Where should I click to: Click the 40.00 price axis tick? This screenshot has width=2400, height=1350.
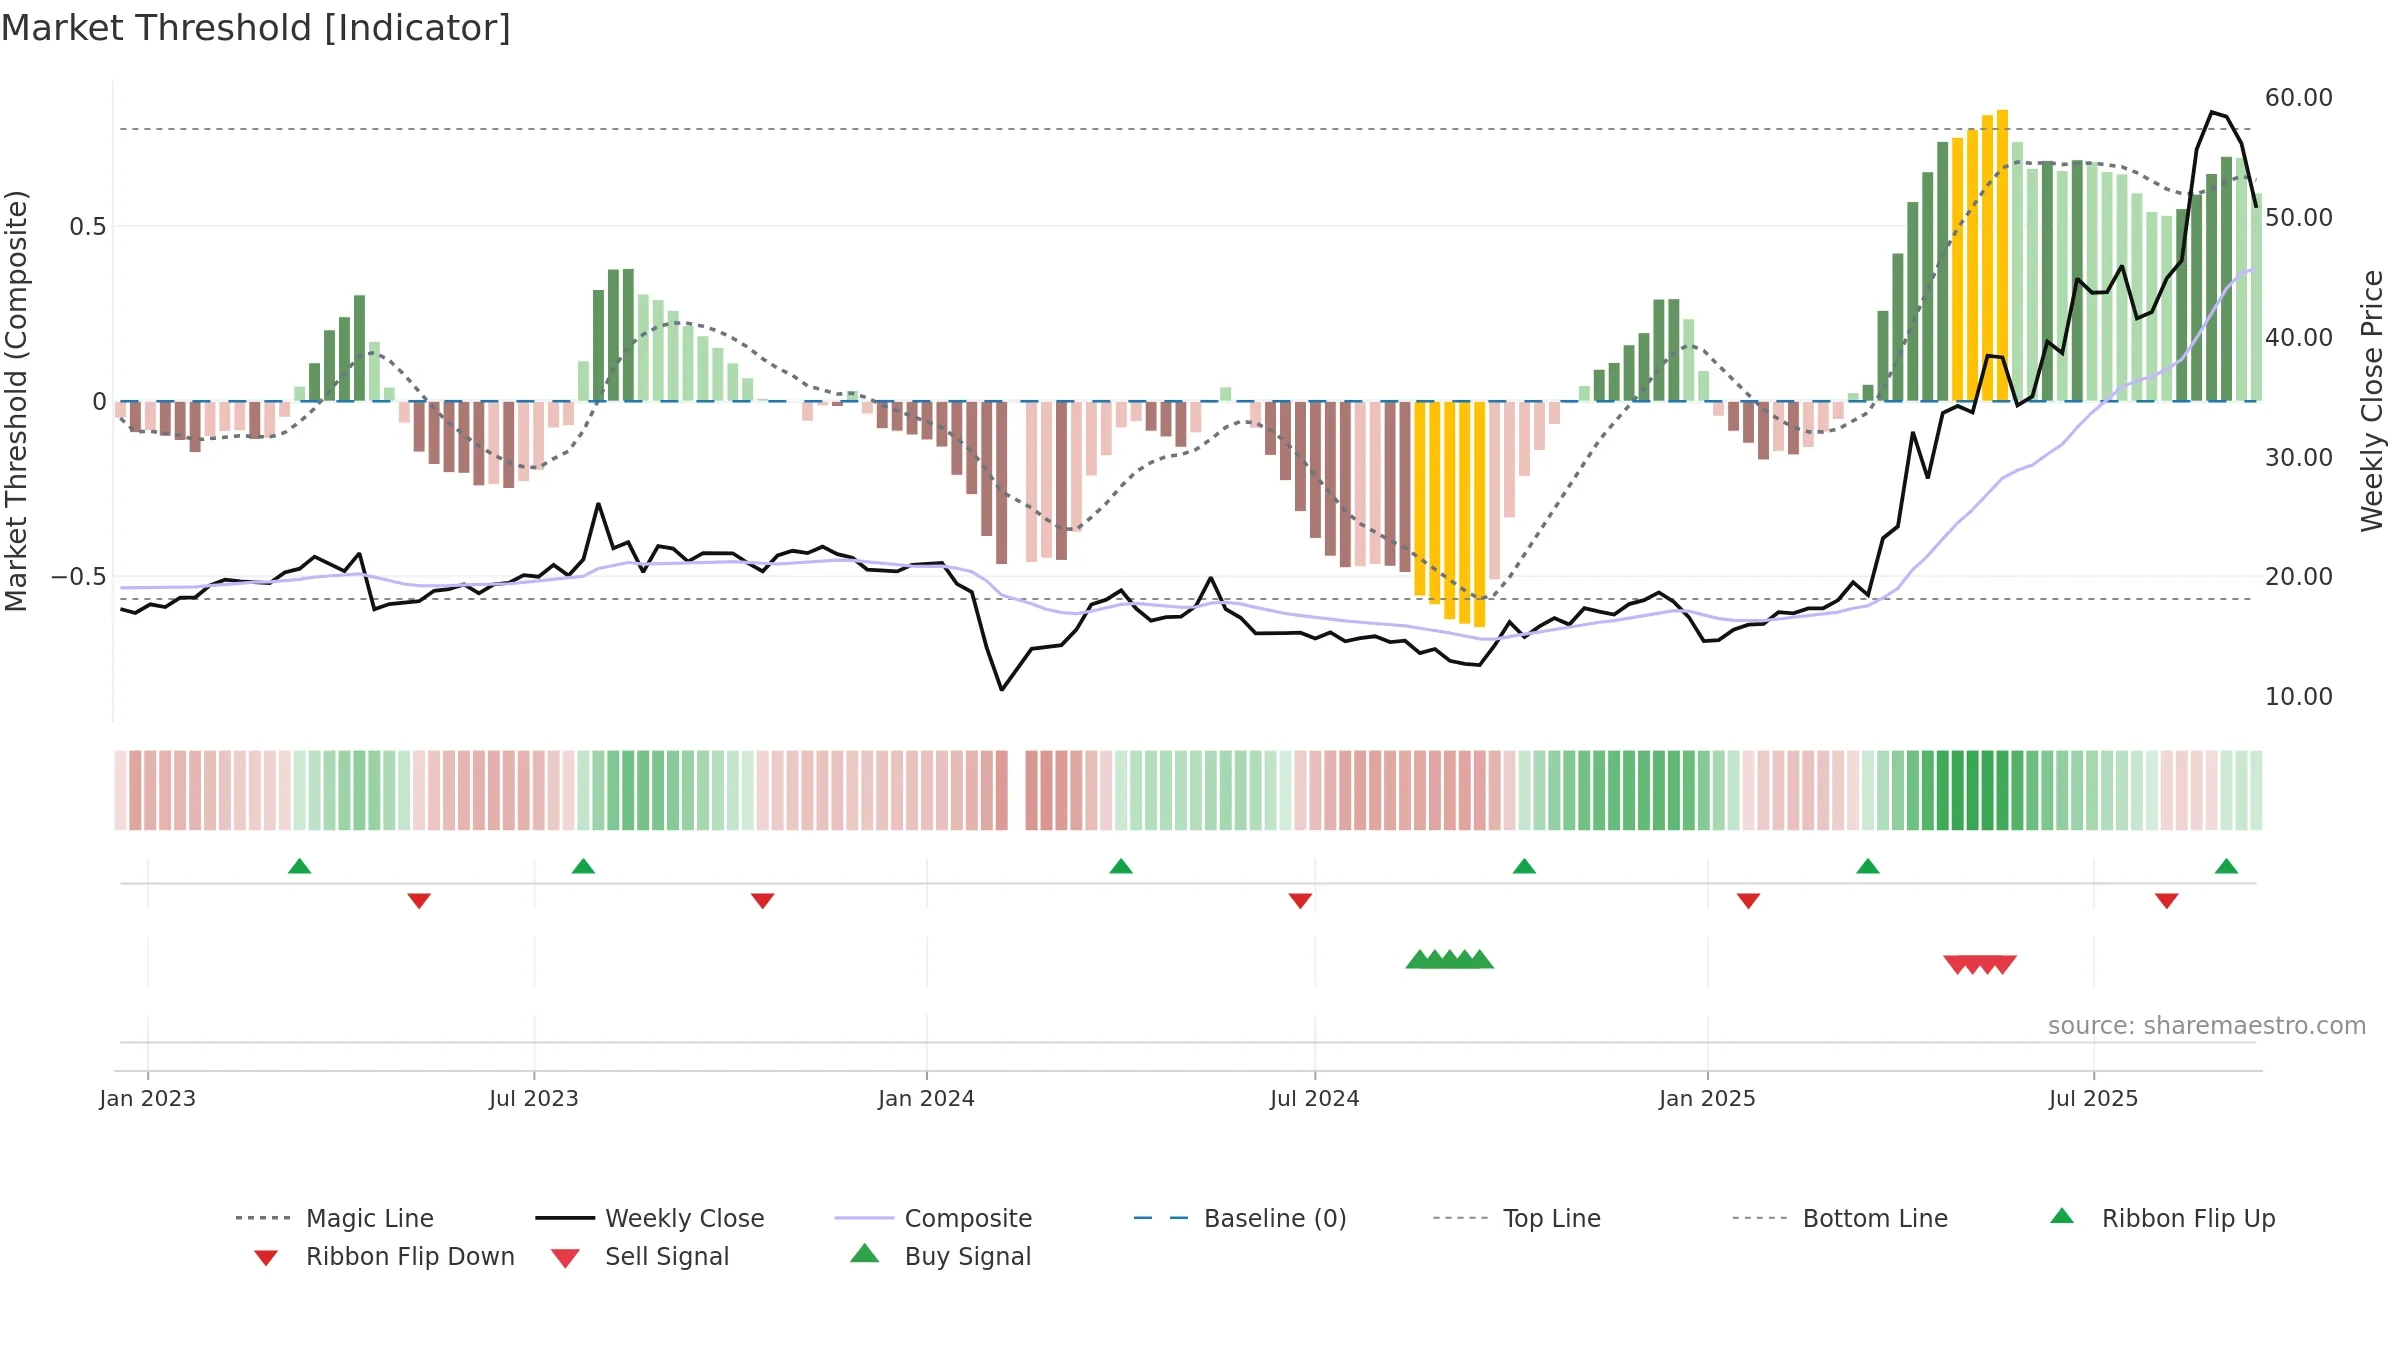click(x=2299, y=338)
